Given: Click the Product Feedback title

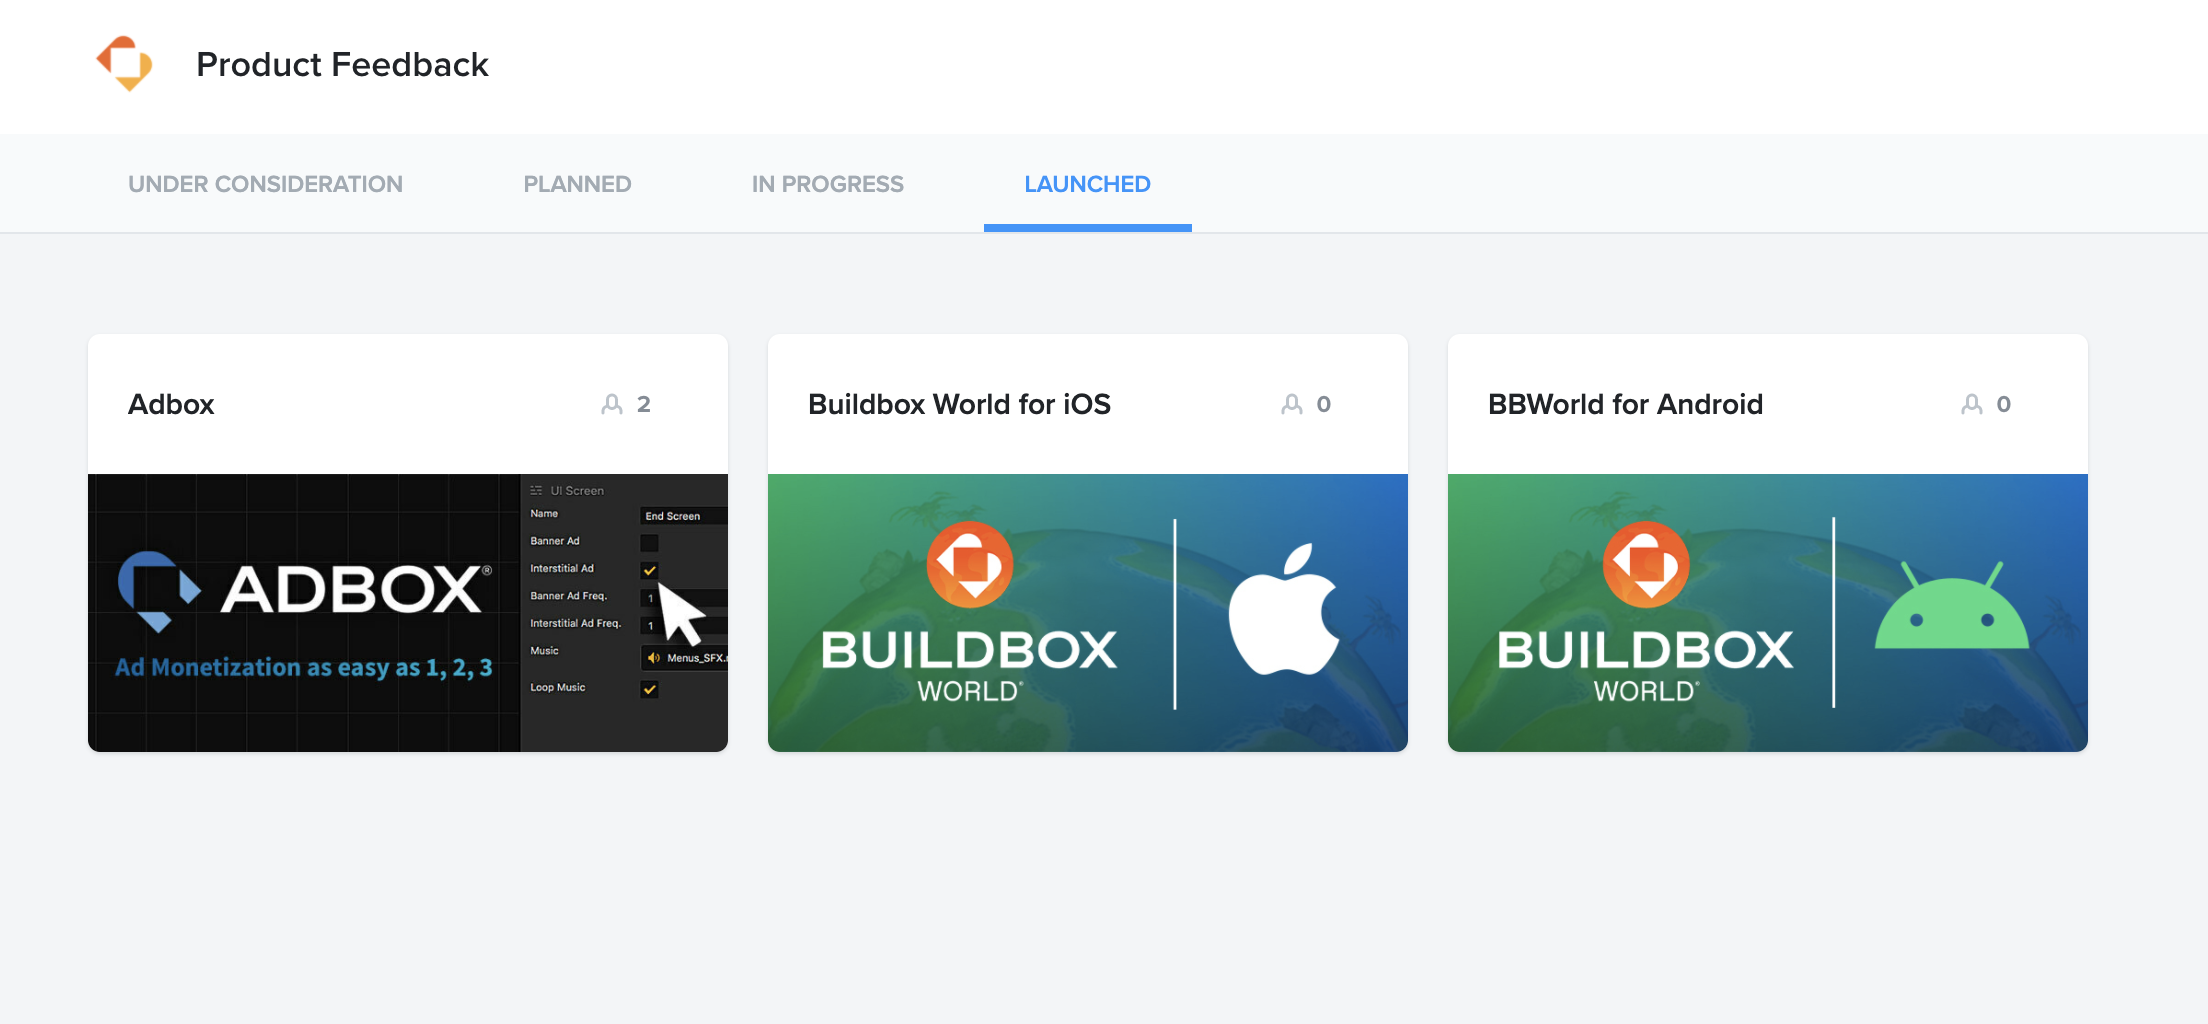Looking at the screenshot, I should click(342, 65).
